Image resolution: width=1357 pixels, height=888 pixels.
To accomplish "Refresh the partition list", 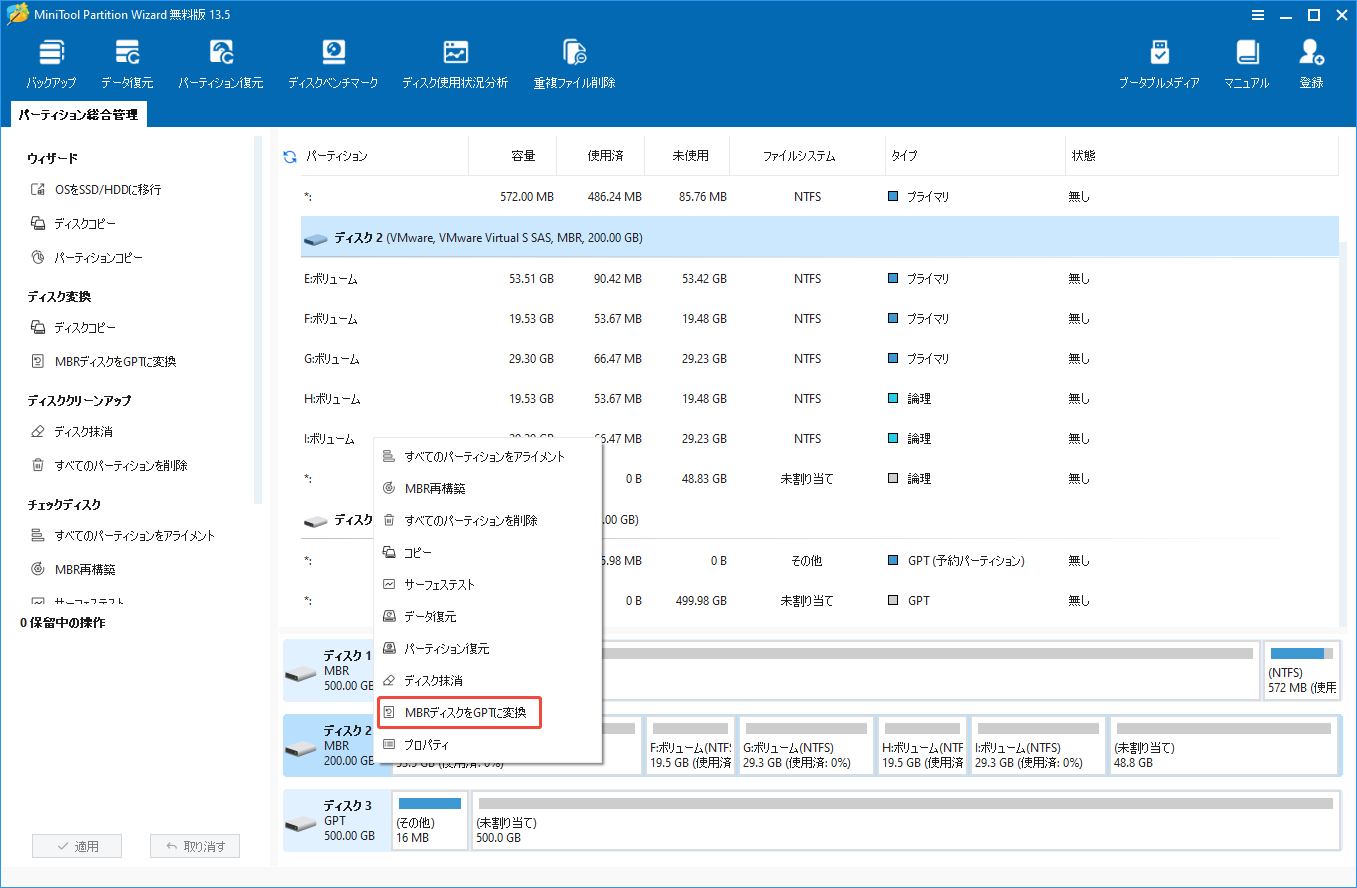I will tap(290, 155).
